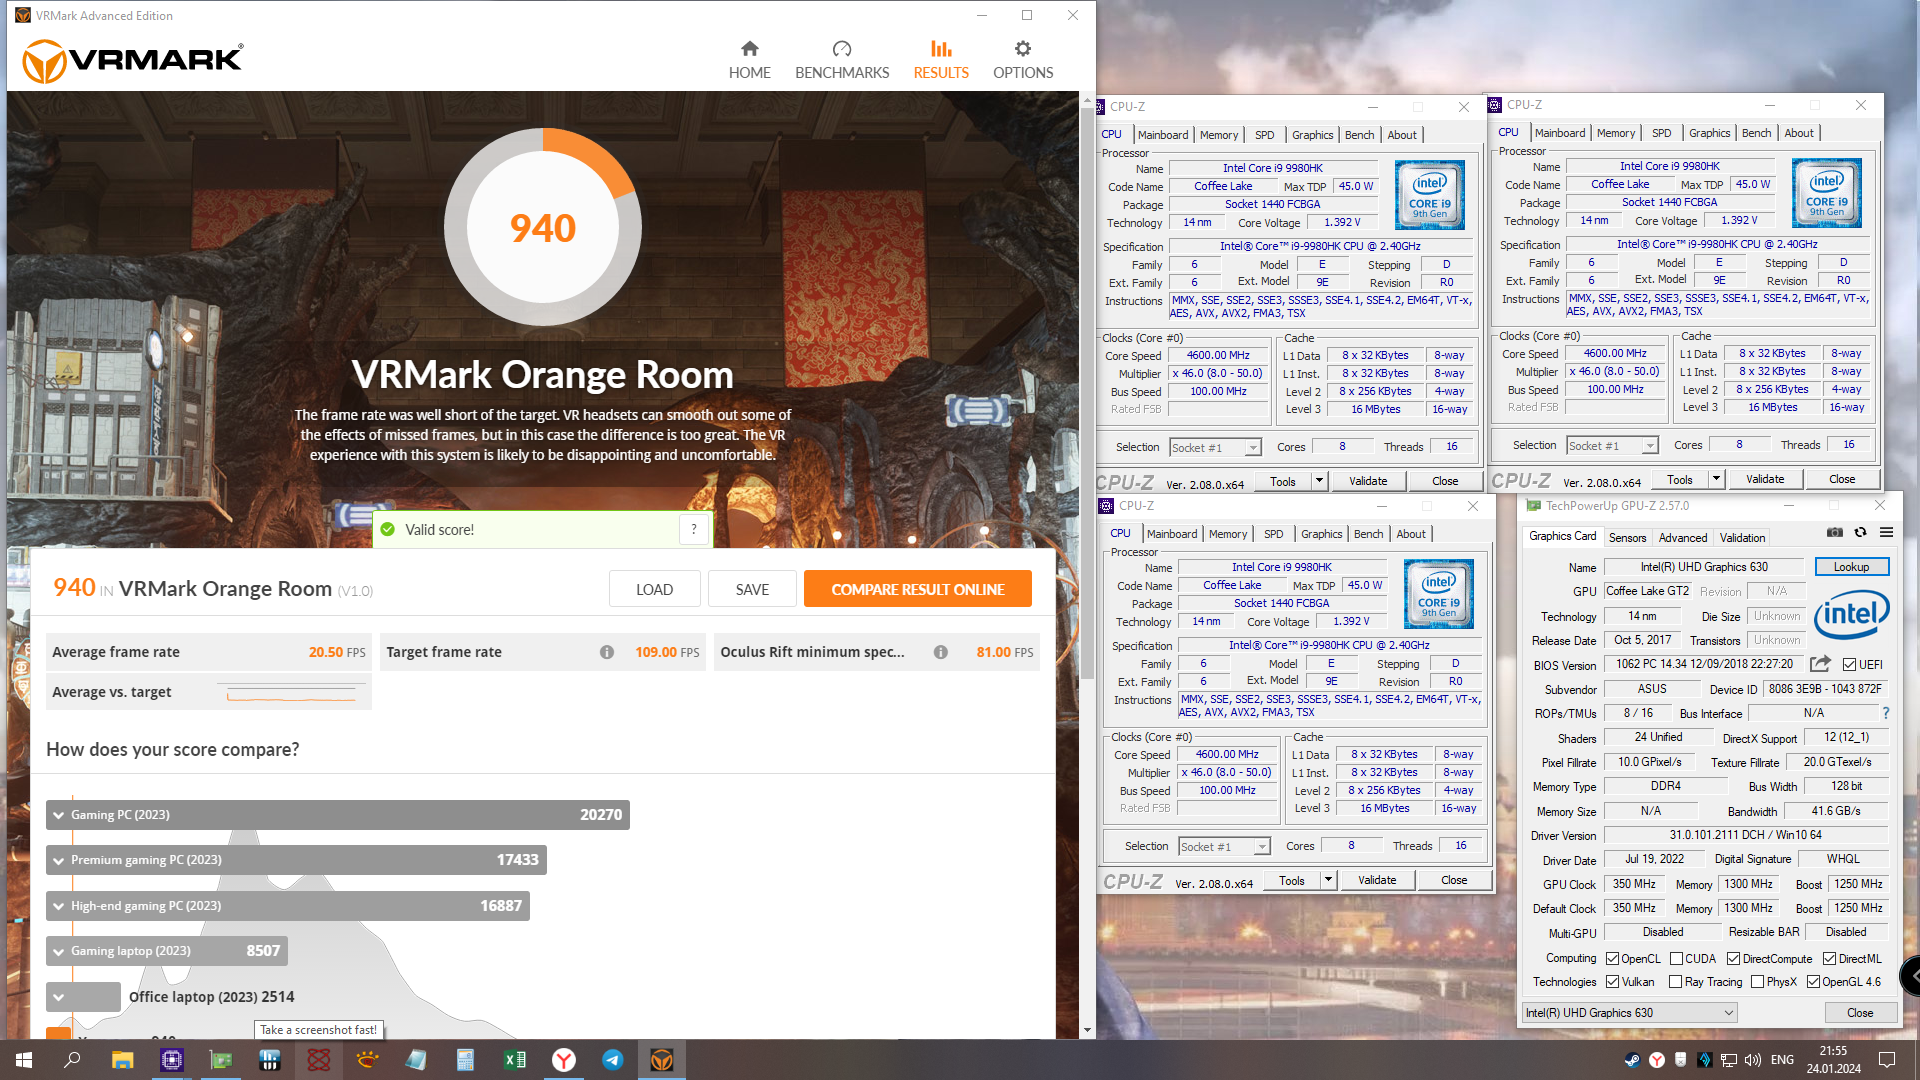This screenshot has height=1080, width=1920.
Task: Toggle the Ray Tracing checkbox in GPU-Z
Action: 1676,982
